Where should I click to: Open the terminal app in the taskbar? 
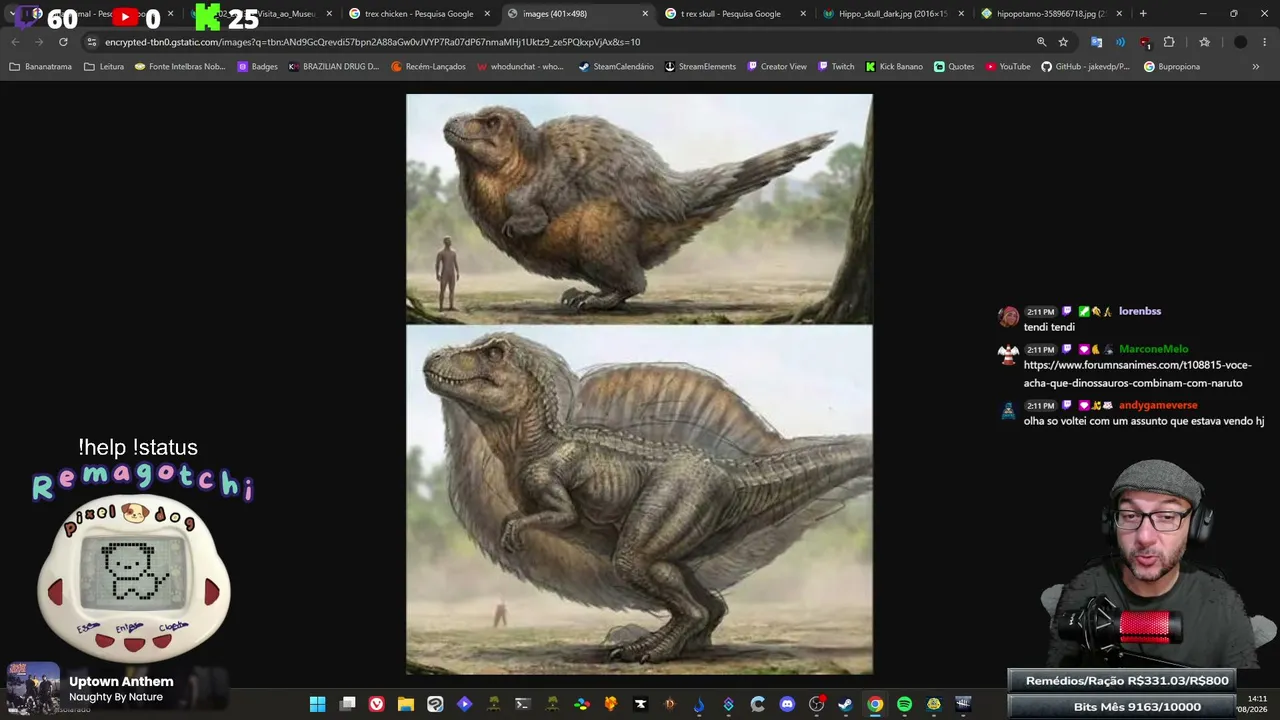(x=522, y=704)
